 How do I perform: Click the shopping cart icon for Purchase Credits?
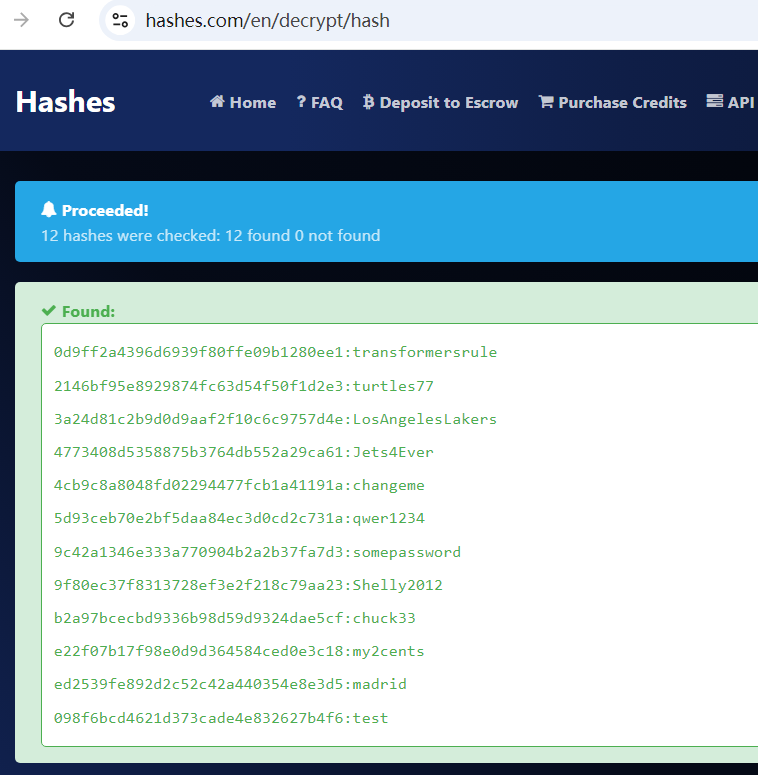(x=546, y=102)
